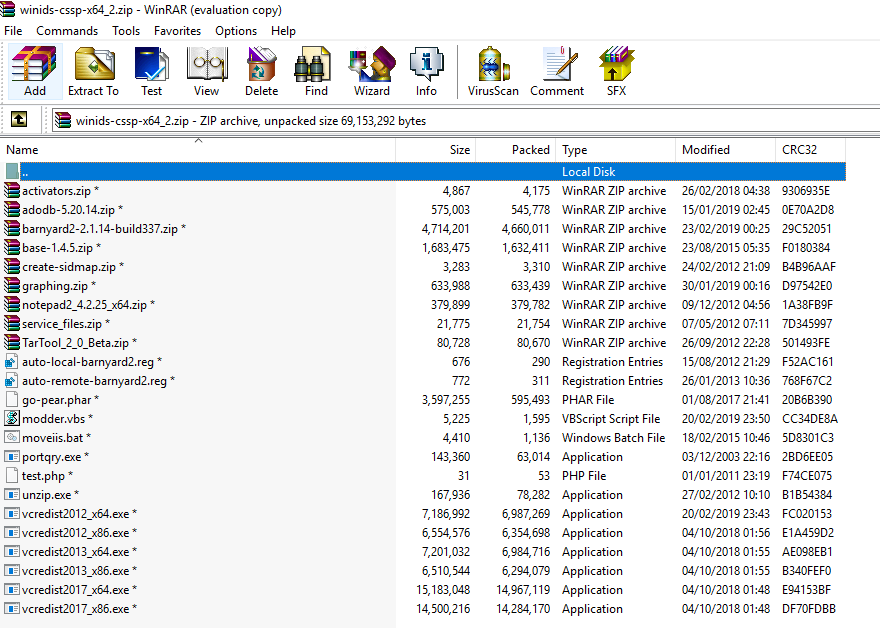Click the Info toolbar icon
Viewport: 880px width, 628px height.
coord(426,70)
